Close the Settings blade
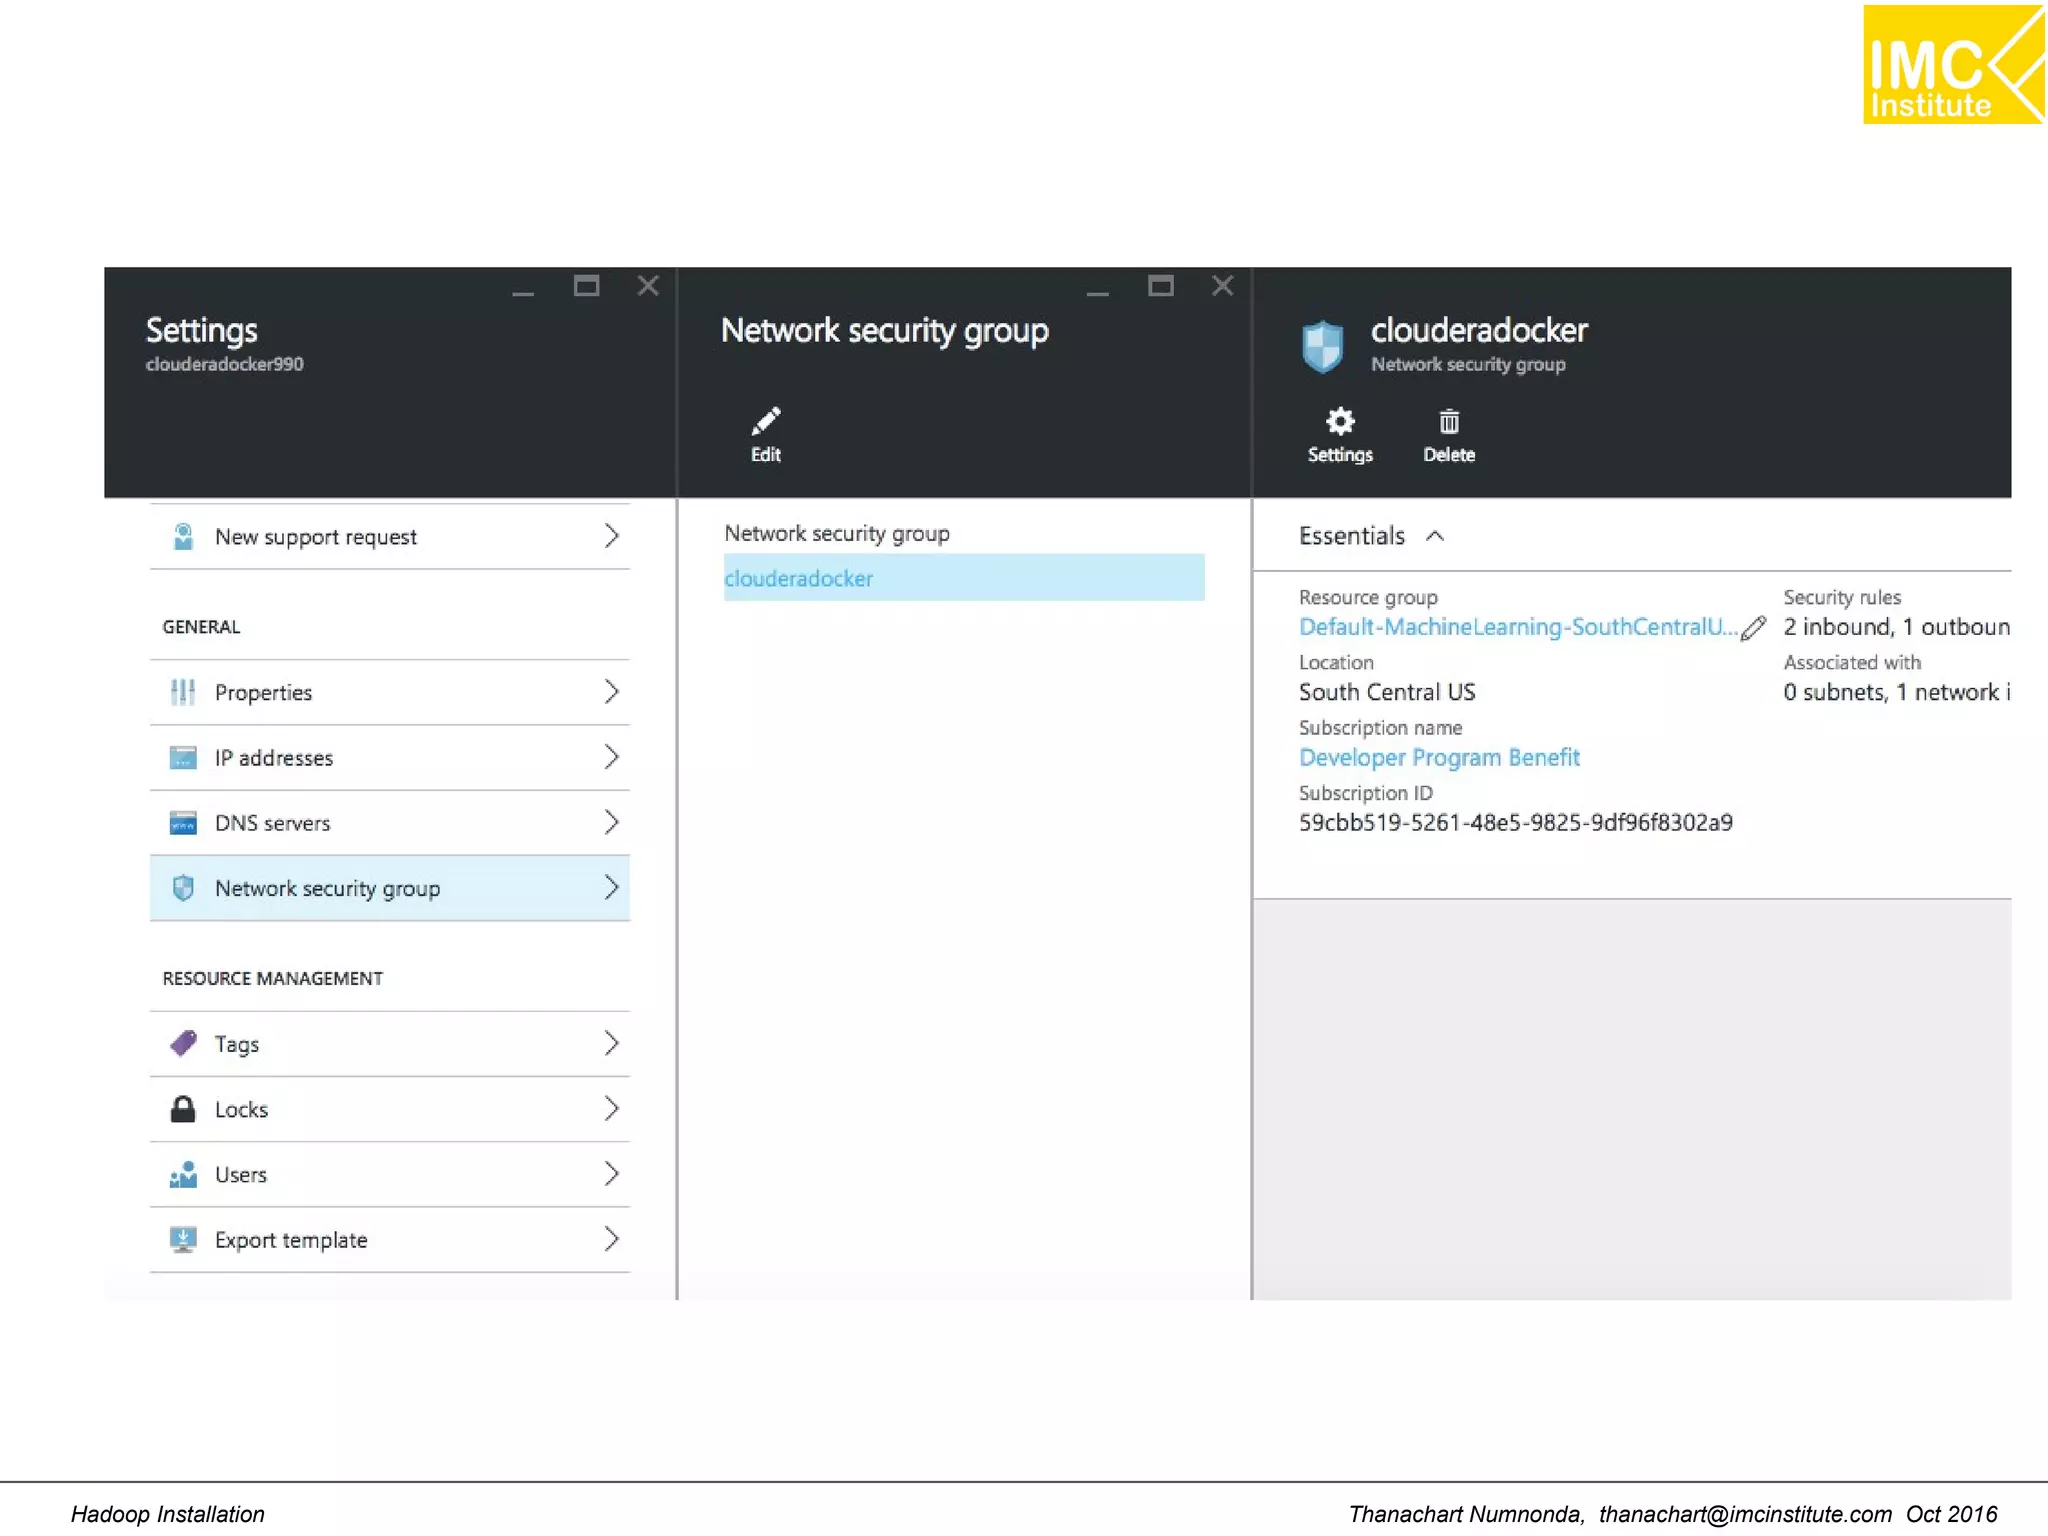The image size is (2048, 1536). click(648, 286)
